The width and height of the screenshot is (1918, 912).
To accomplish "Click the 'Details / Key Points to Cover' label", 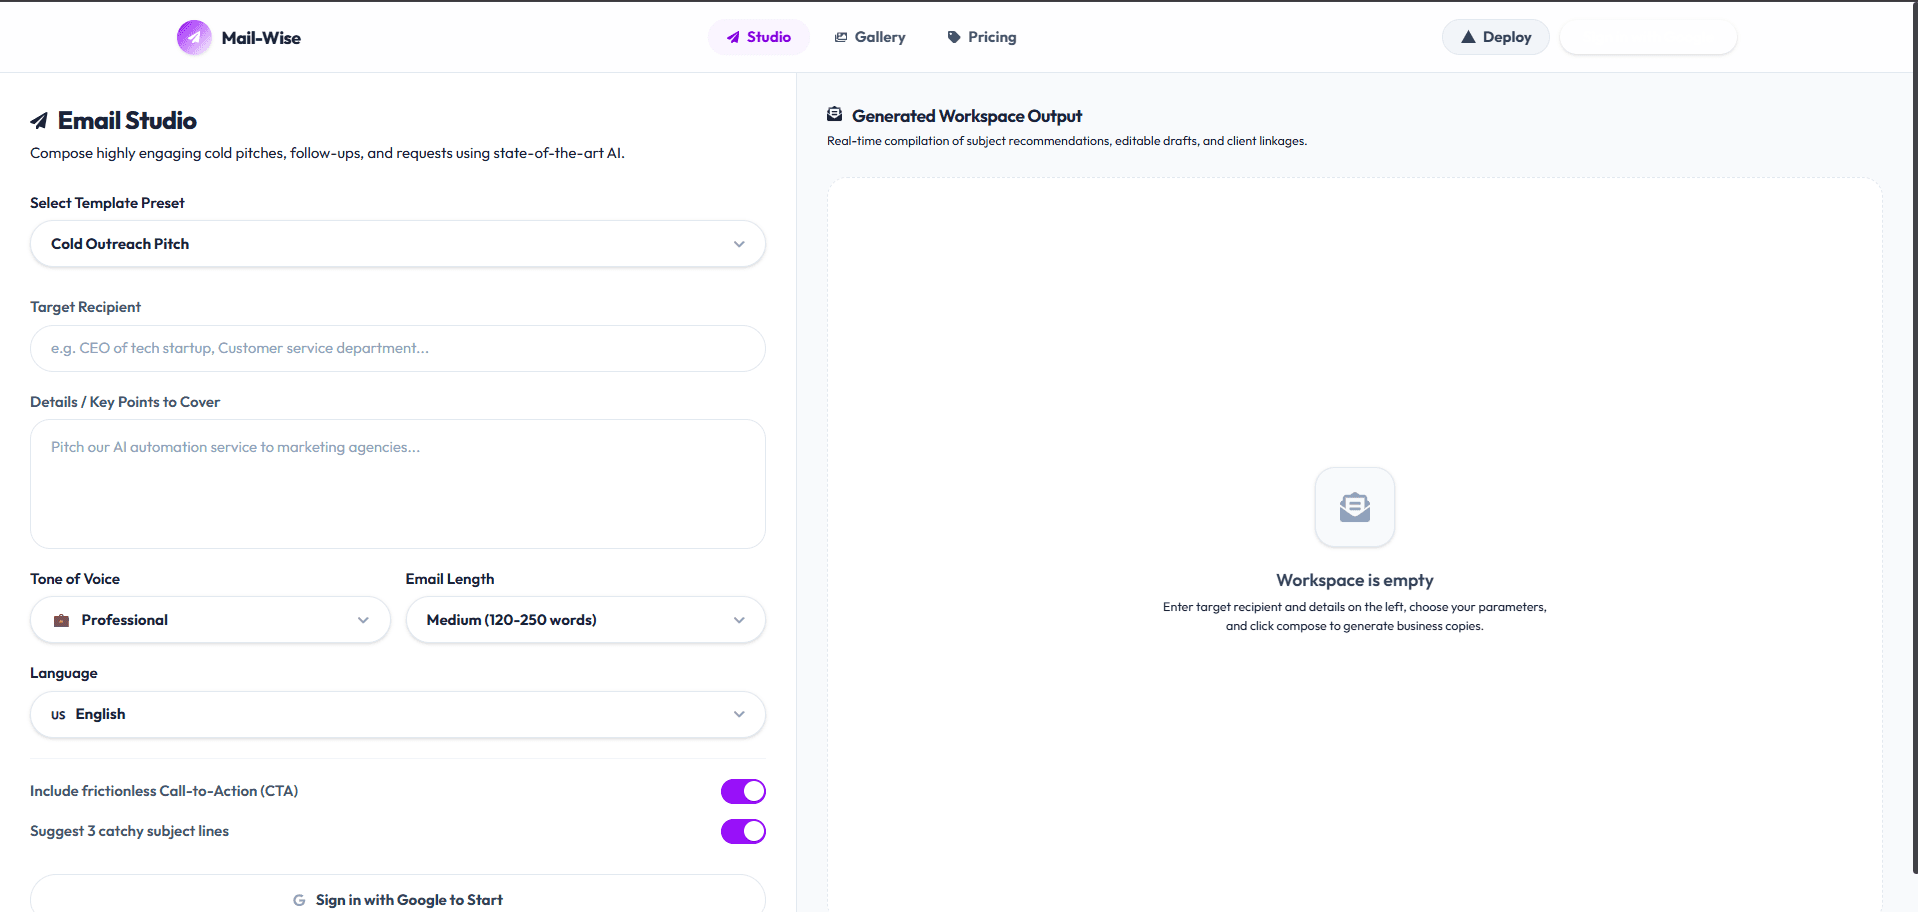I will (x=125, y=402).
